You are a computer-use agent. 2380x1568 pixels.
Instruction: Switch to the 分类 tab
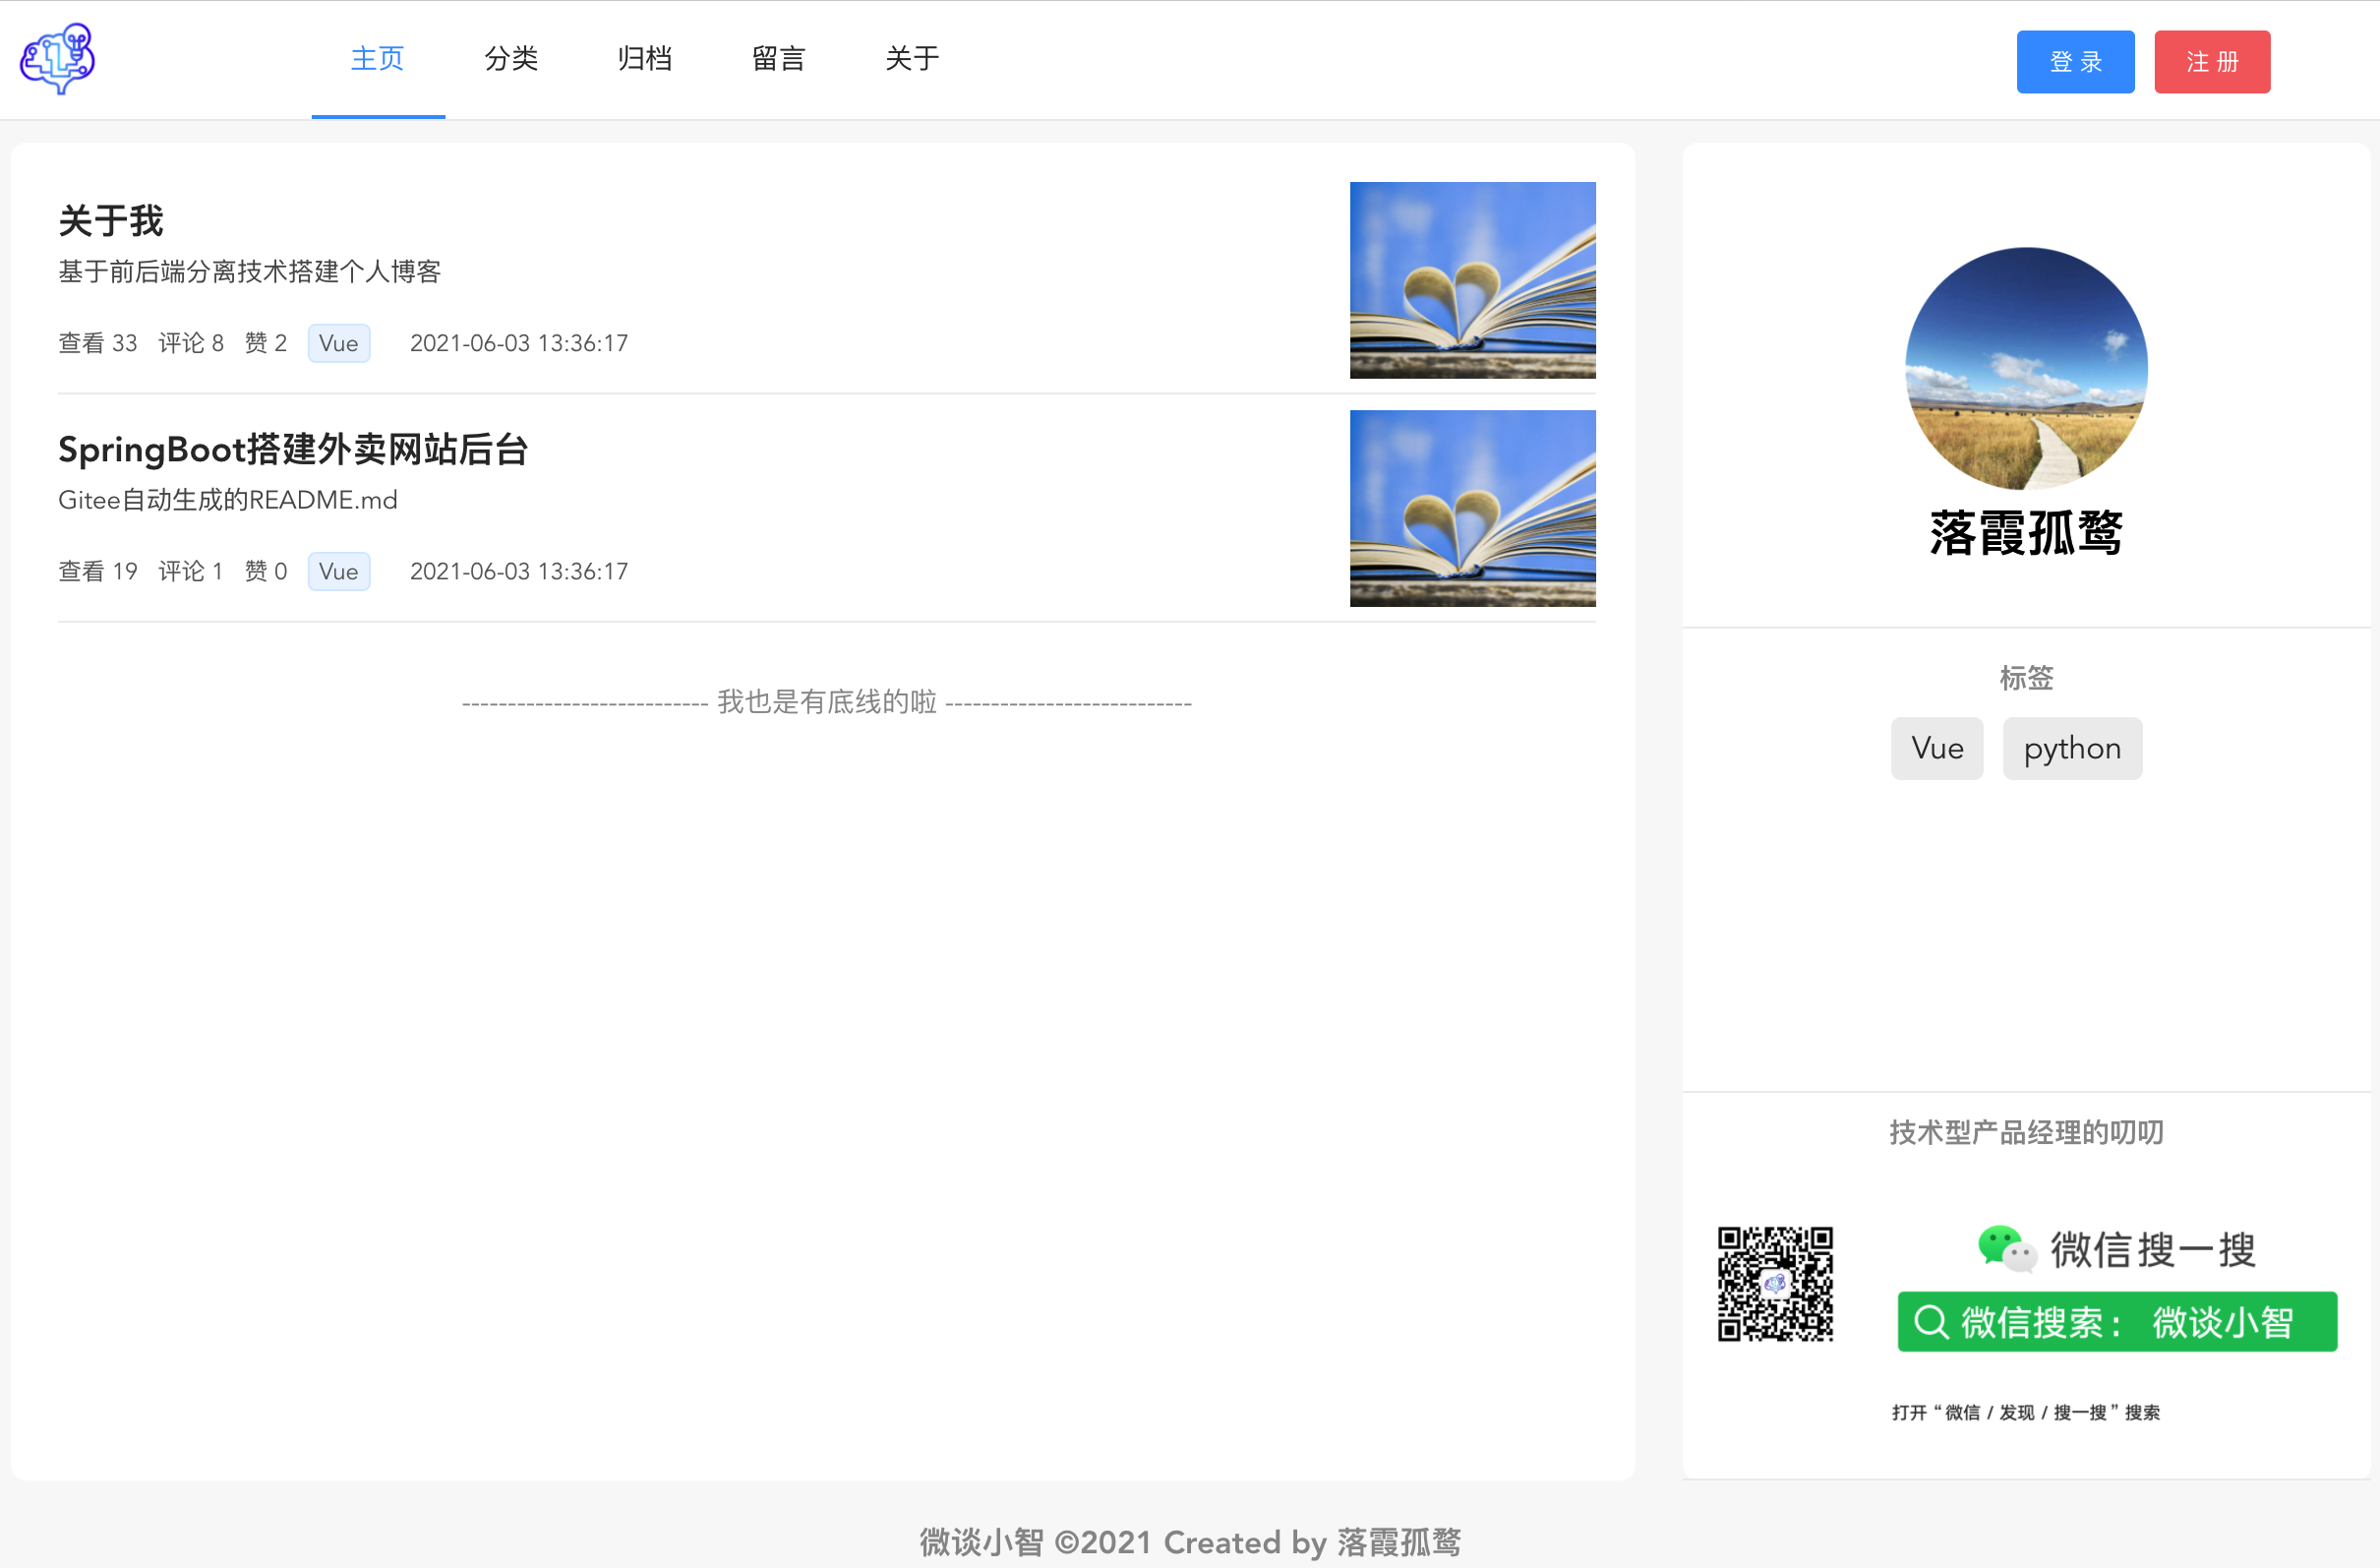pos(511,59)
